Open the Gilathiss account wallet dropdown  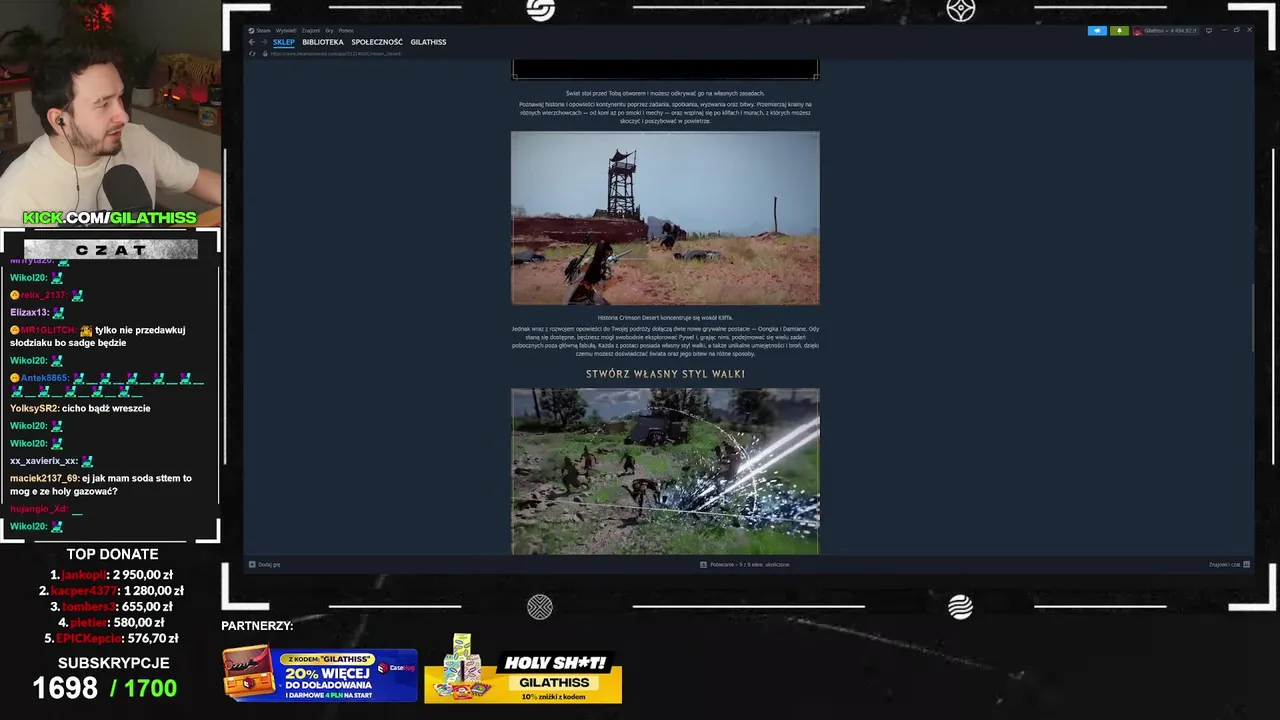pyautogui.click(x=1171, y=31)
